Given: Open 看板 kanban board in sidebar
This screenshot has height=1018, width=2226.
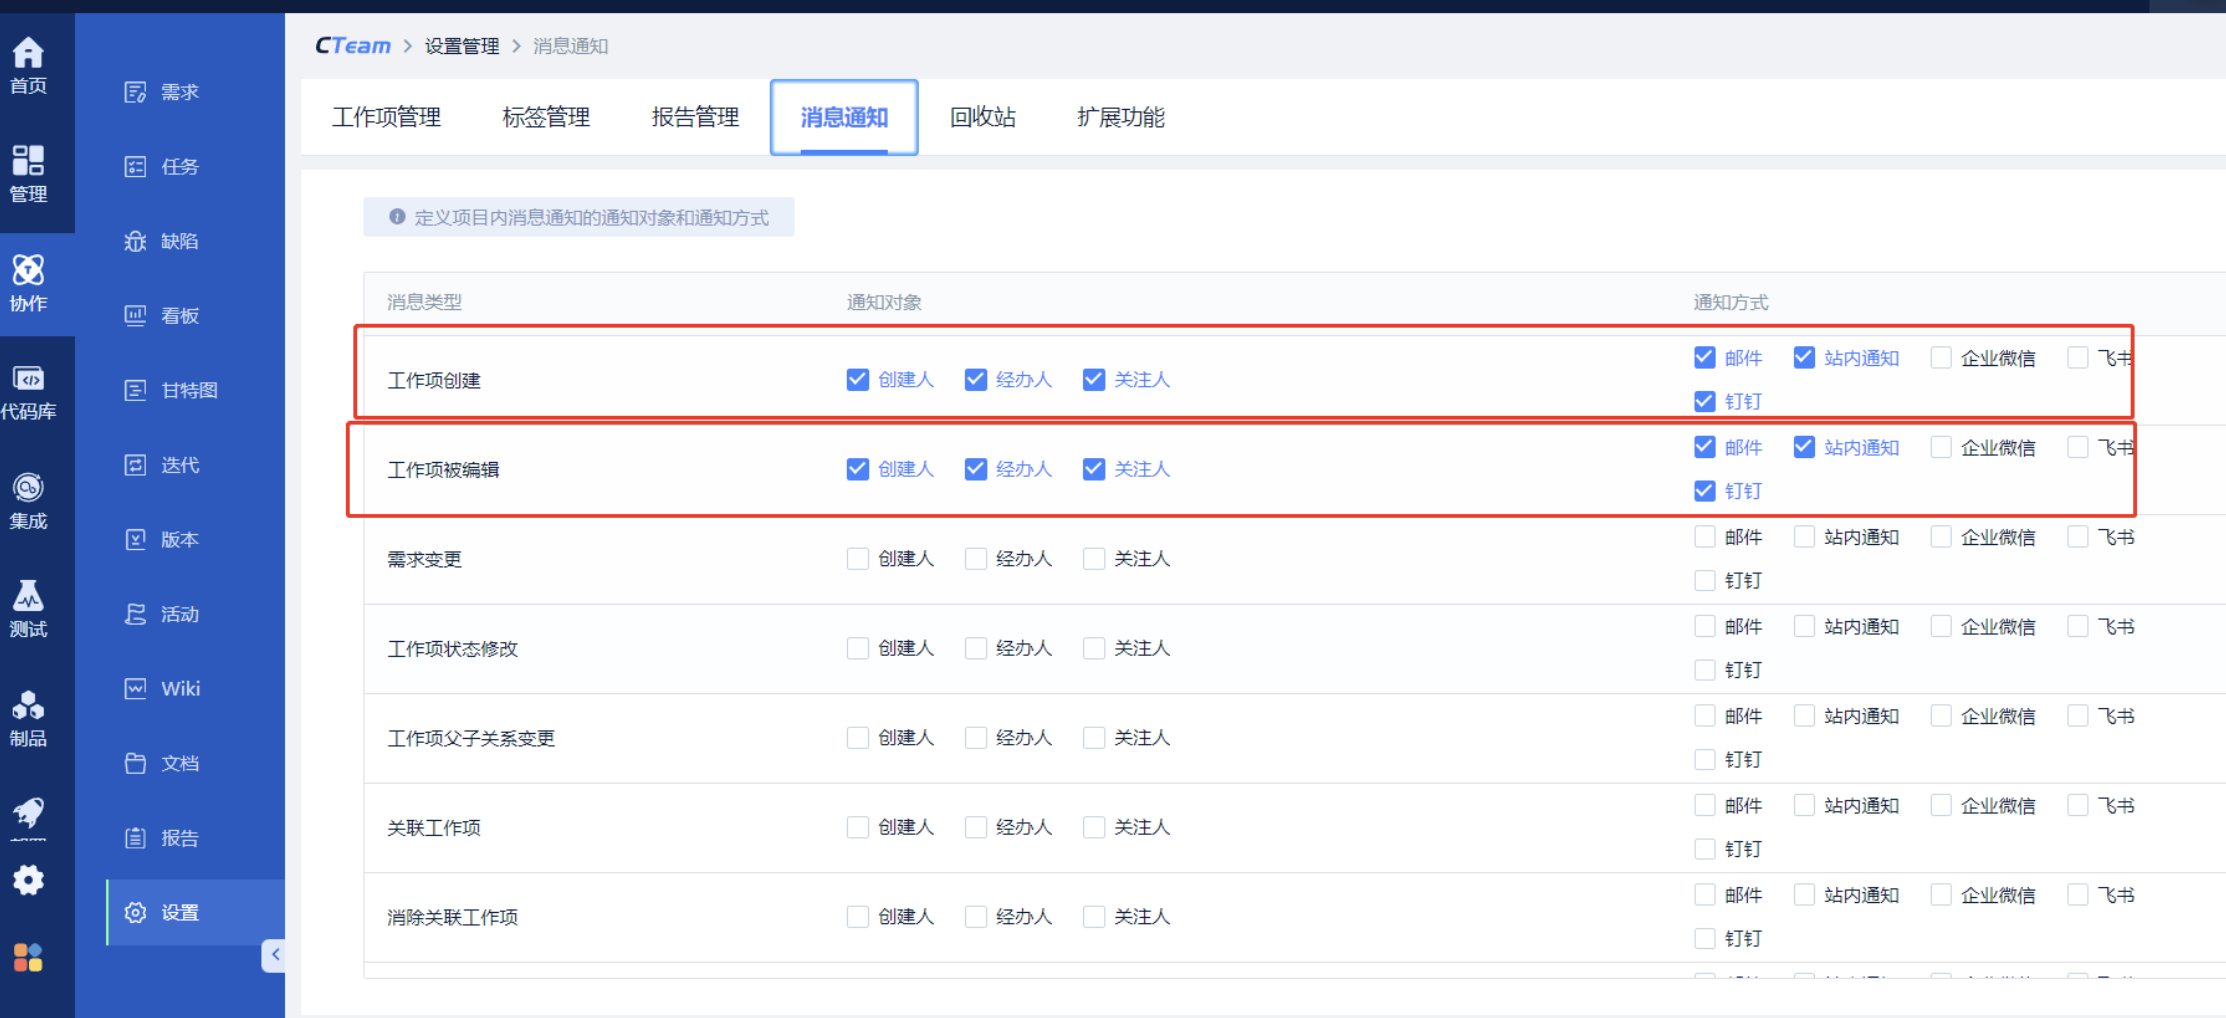Looking at the screenshot, I should pos(162,316).
